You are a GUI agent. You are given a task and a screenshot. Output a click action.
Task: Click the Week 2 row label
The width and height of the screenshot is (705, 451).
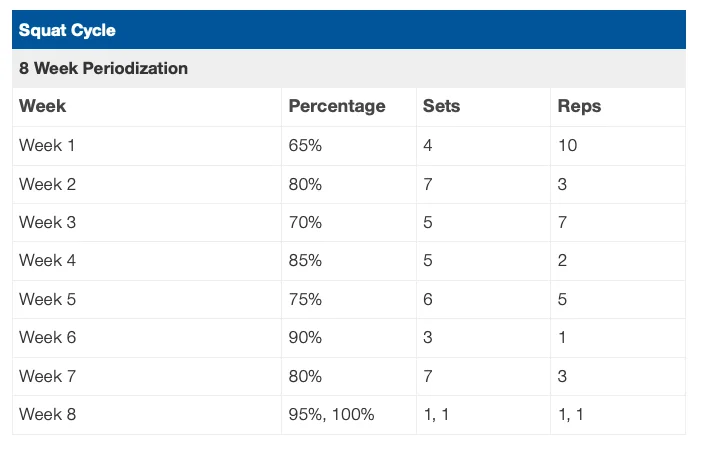(47, 184)
